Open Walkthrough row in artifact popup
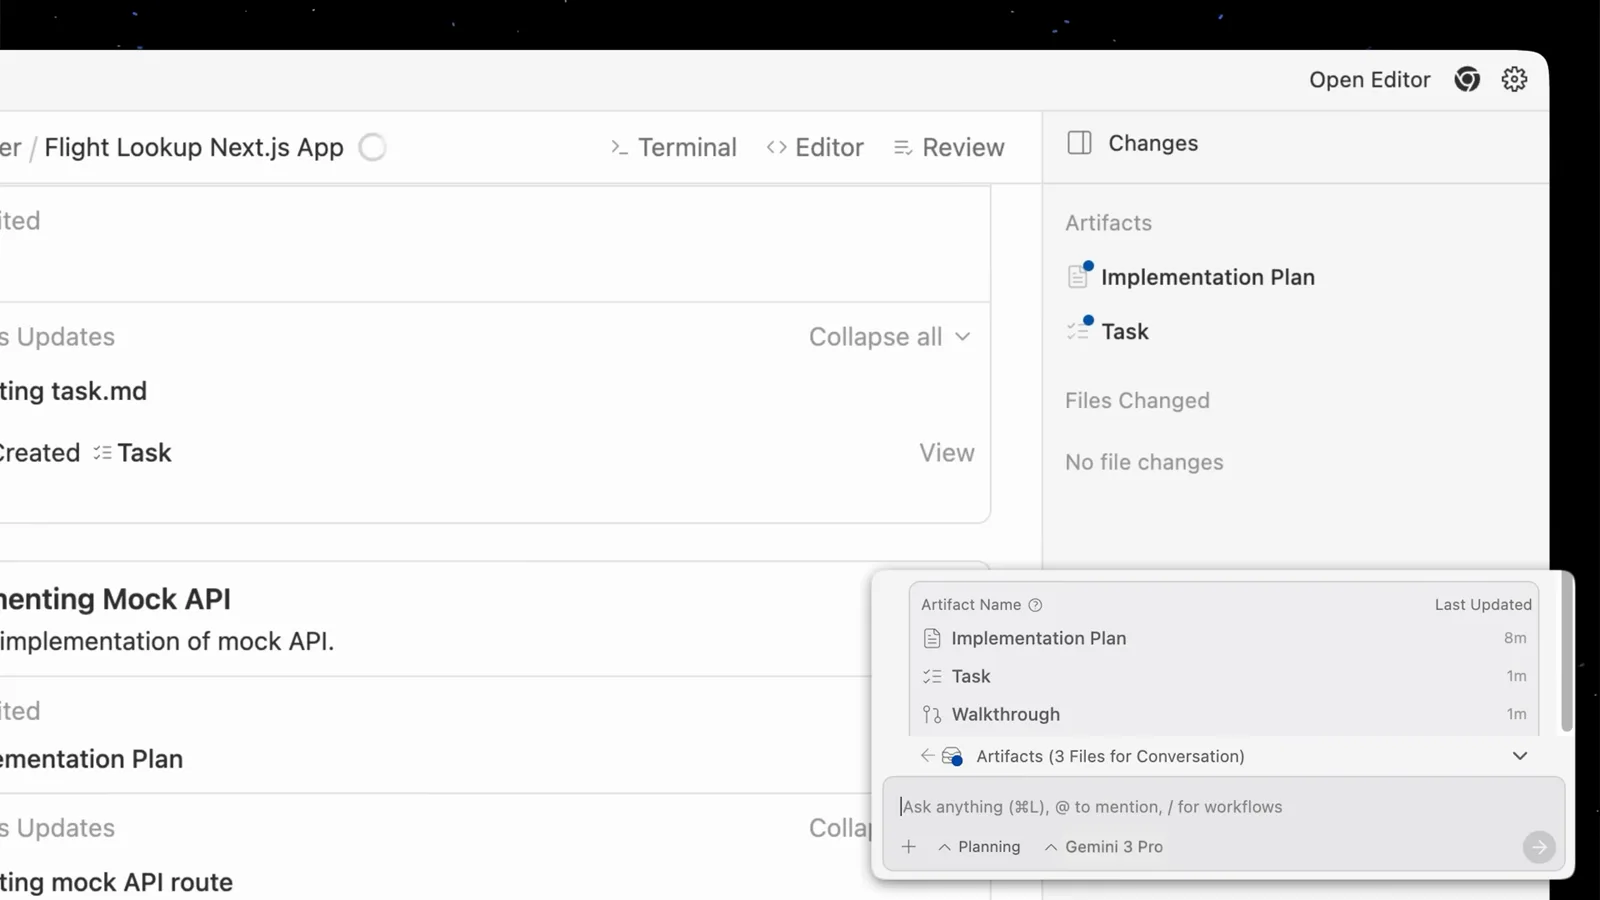This screenshot has height=900, width=1600. tap(1224, 714)
